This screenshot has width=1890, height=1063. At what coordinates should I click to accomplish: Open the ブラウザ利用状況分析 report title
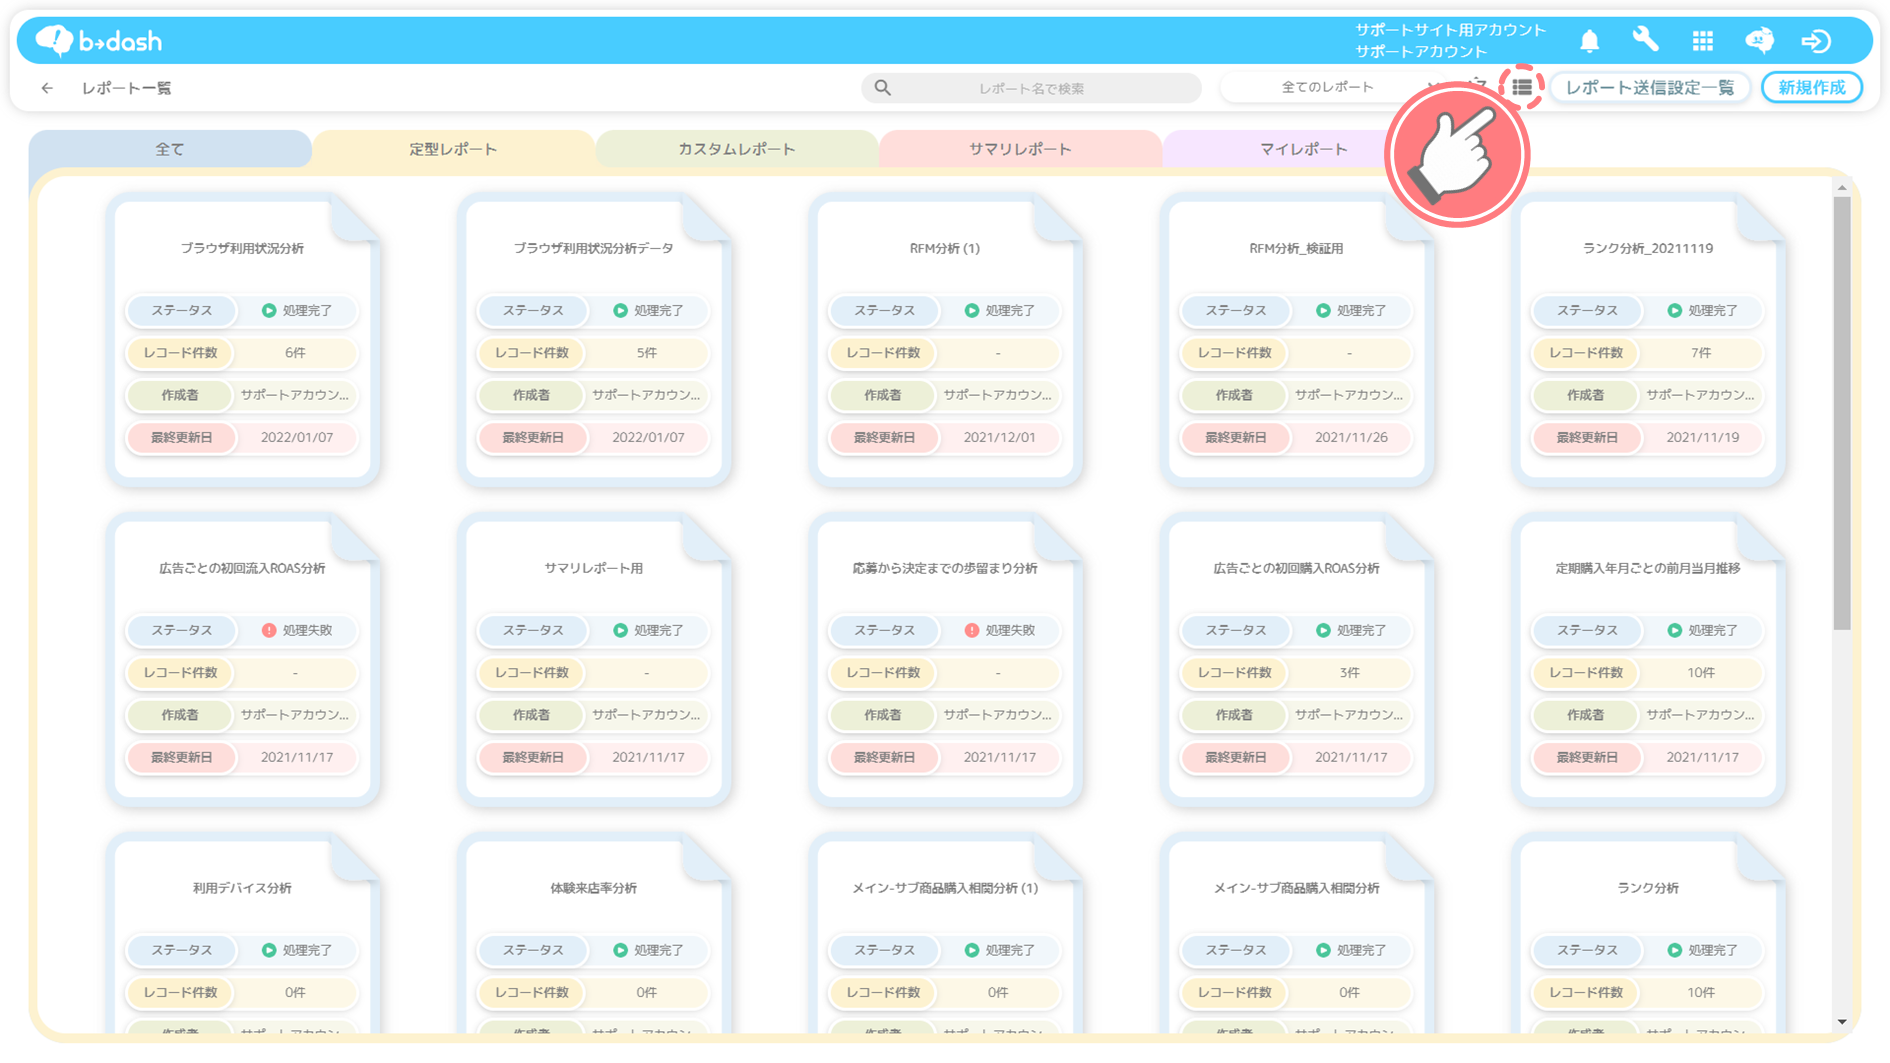(x=242, y=248)
